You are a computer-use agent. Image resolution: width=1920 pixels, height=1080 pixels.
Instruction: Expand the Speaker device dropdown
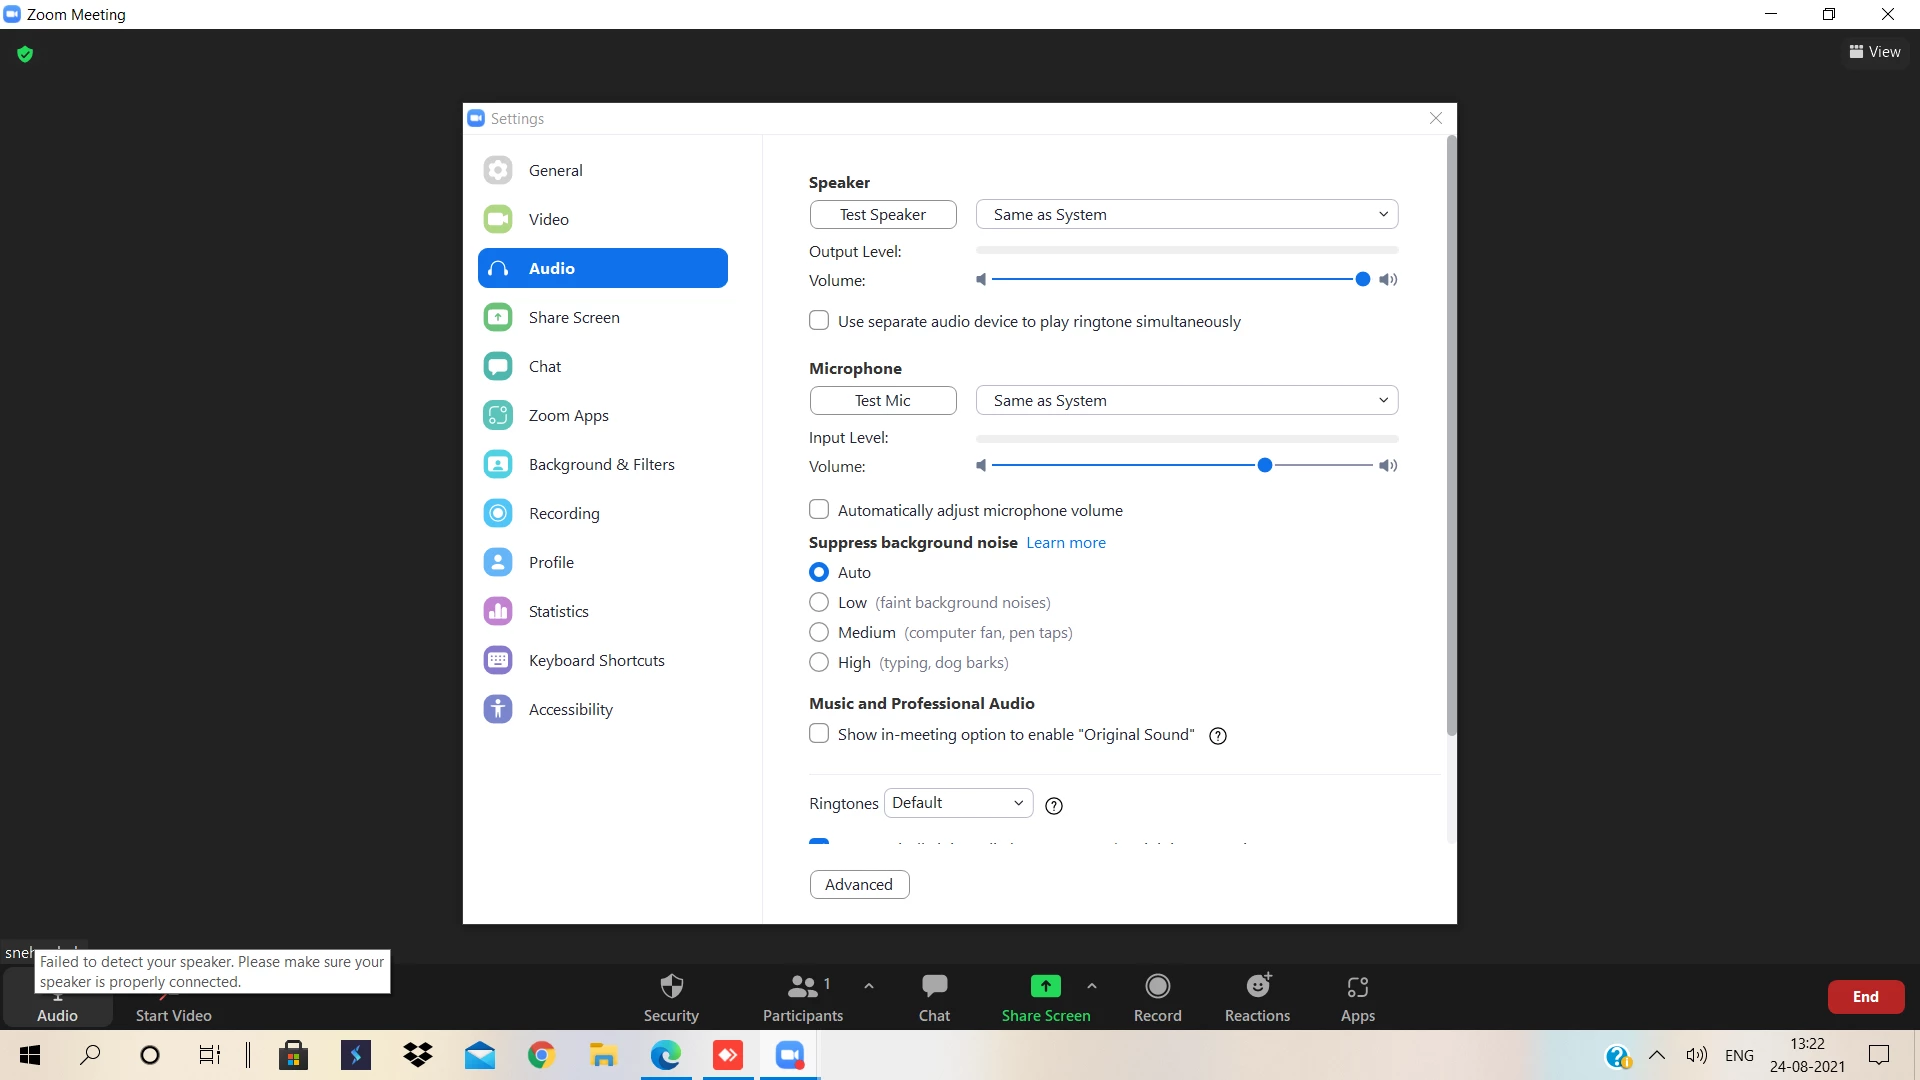click(x=1186, y=214)
